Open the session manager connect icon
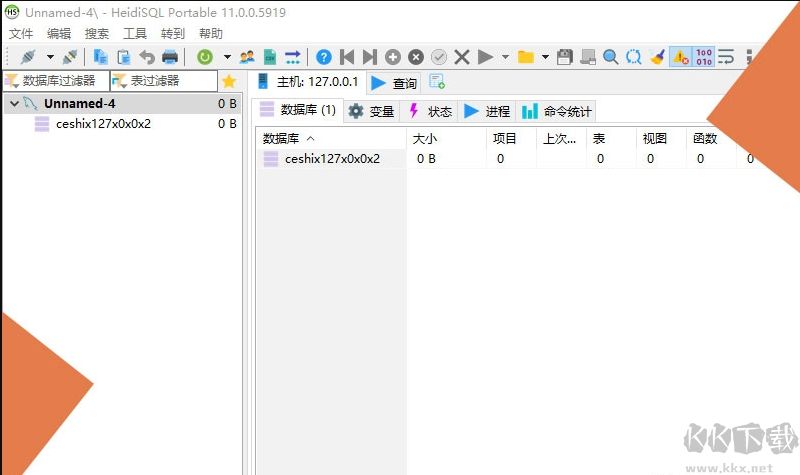 coord(28,57)
